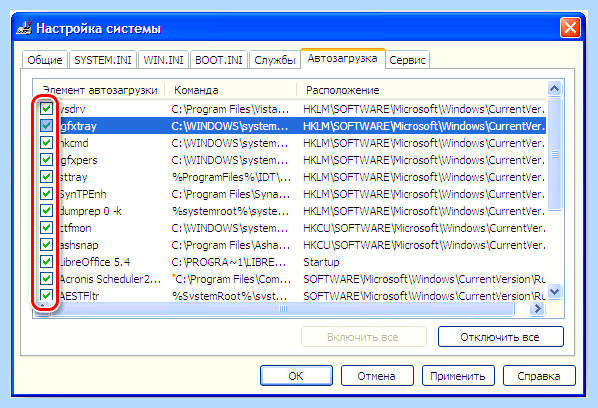Viewport: 598px width, 408px height.
Task: Click the list's scroll up arrow
Action: [x=555, y=89]
